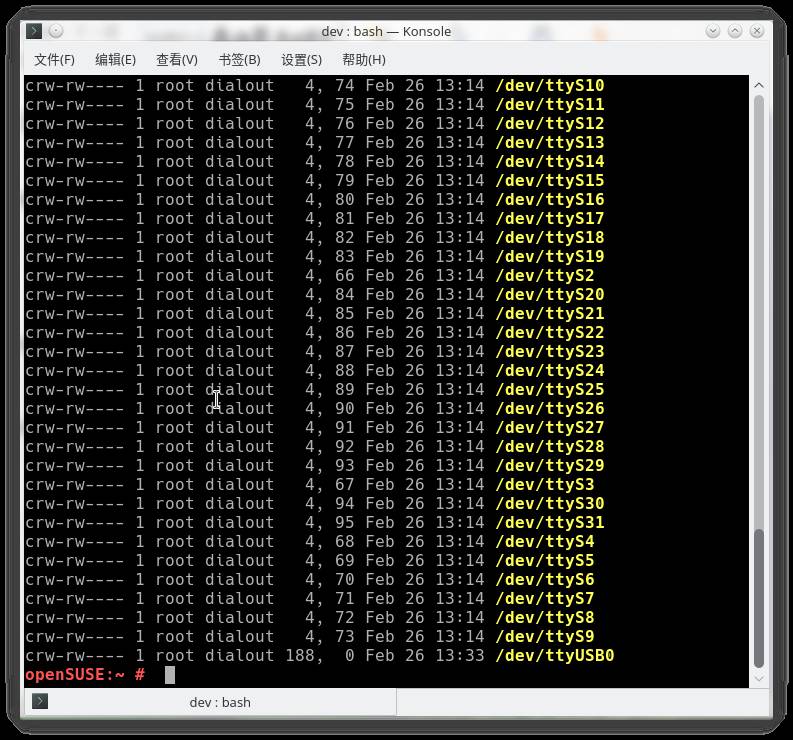Viewport: 793px width, 740px height.
Task: Click the /dev/ttyS26 entry
Action: [550, 409]
